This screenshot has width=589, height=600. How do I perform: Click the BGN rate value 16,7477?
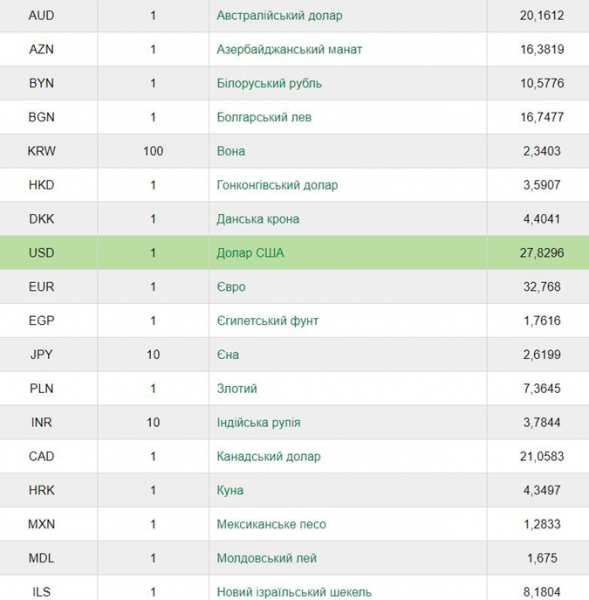pos(542,117)
